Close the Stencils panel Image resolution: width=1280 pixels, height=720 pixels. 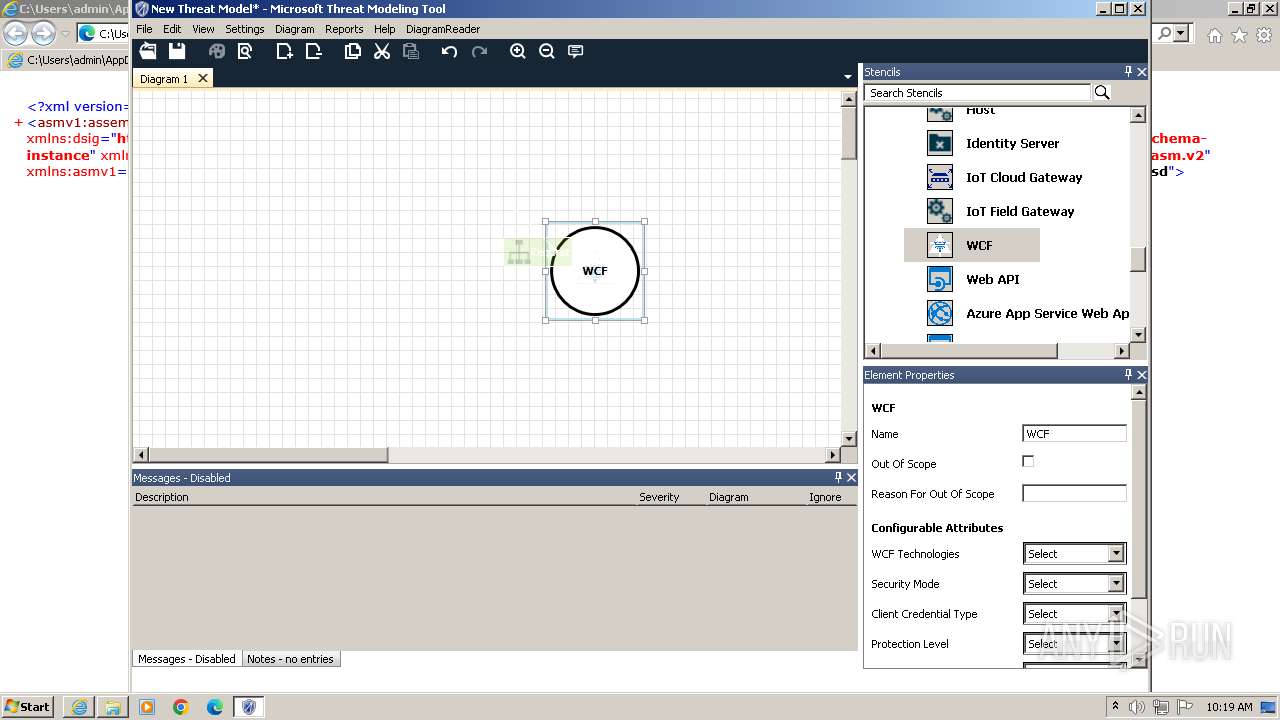pos(1142,72)
